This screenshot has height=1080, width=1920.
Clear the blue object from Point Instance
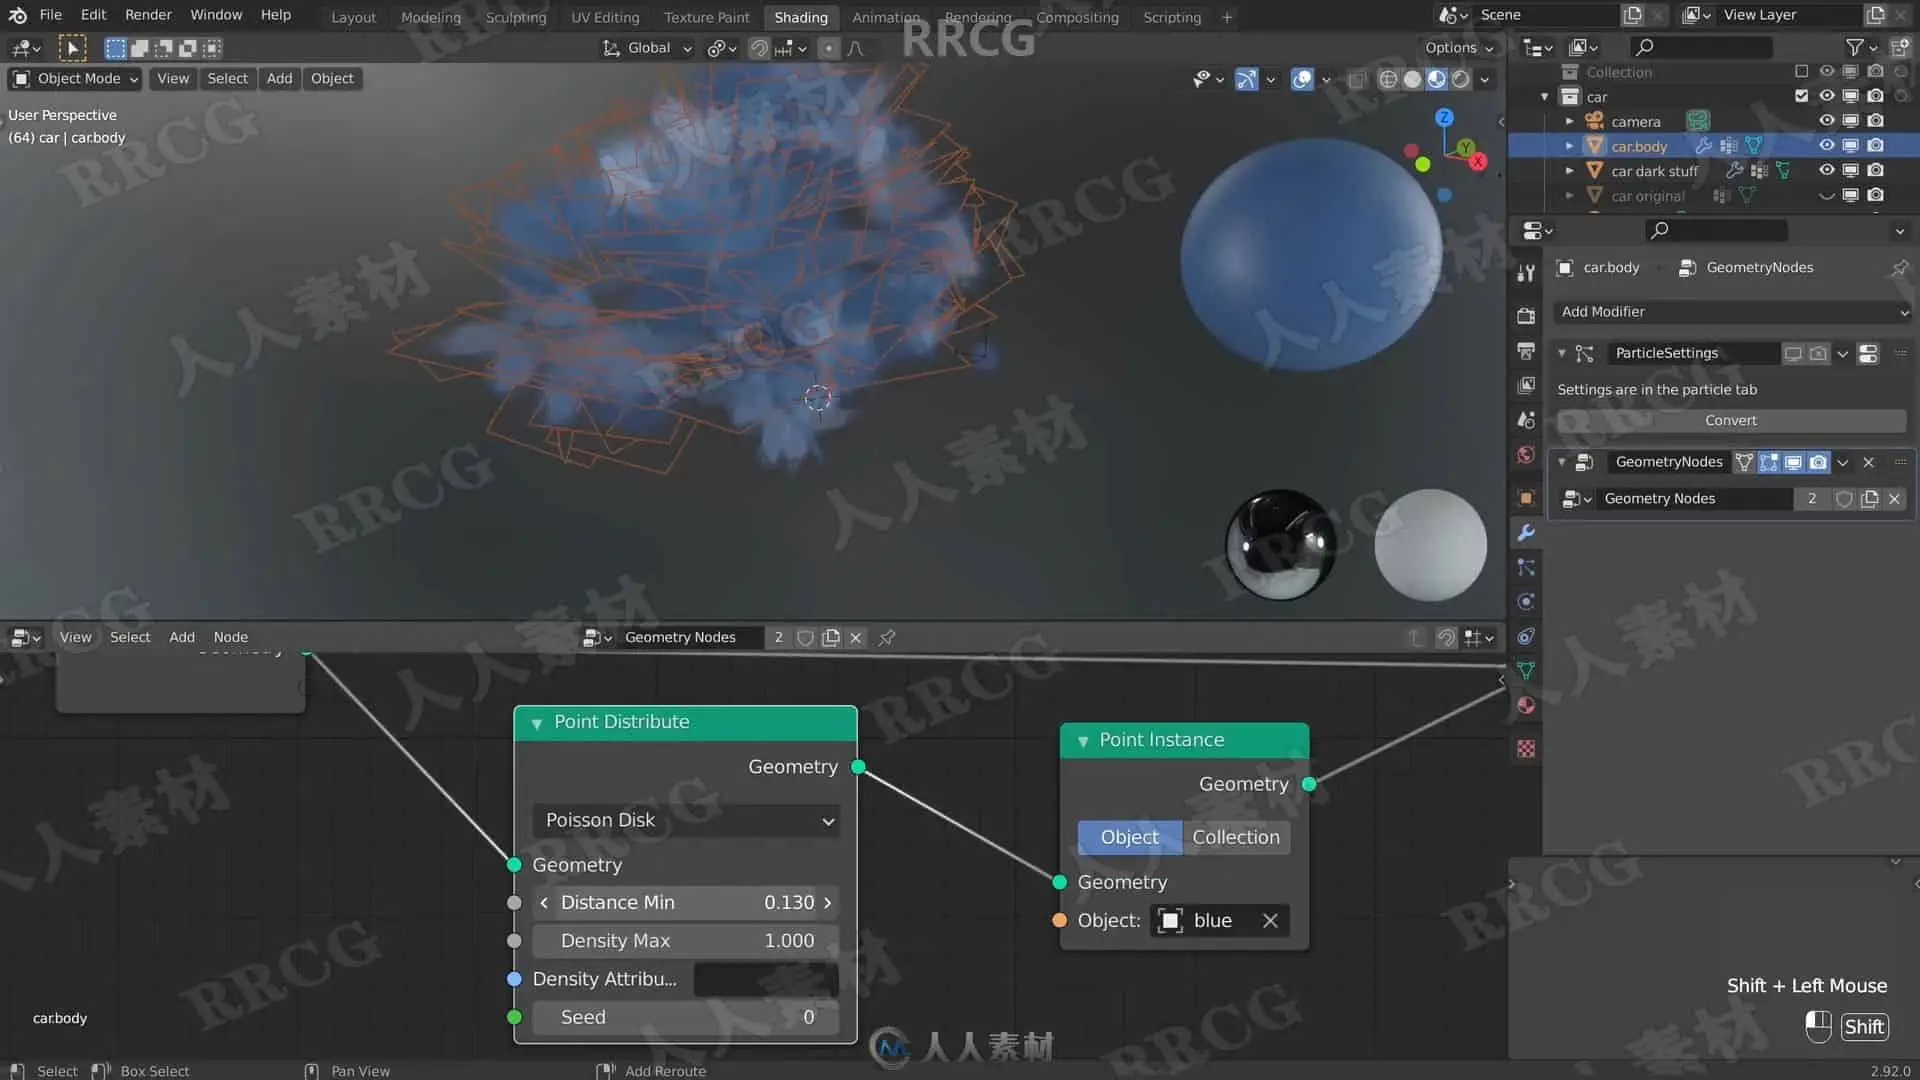1270,921
